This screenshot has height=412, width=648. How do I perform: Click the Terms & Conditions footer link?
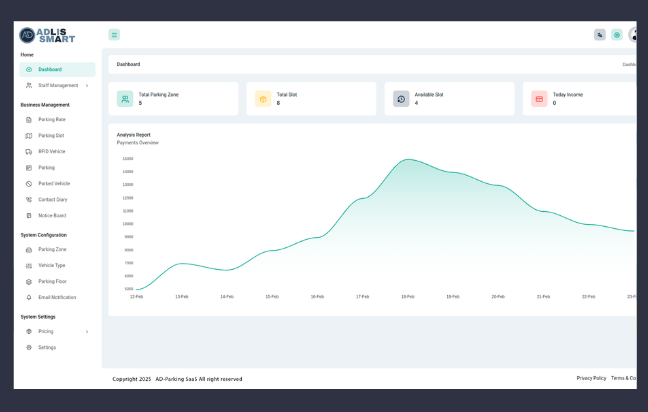click(x=624, y=378)
